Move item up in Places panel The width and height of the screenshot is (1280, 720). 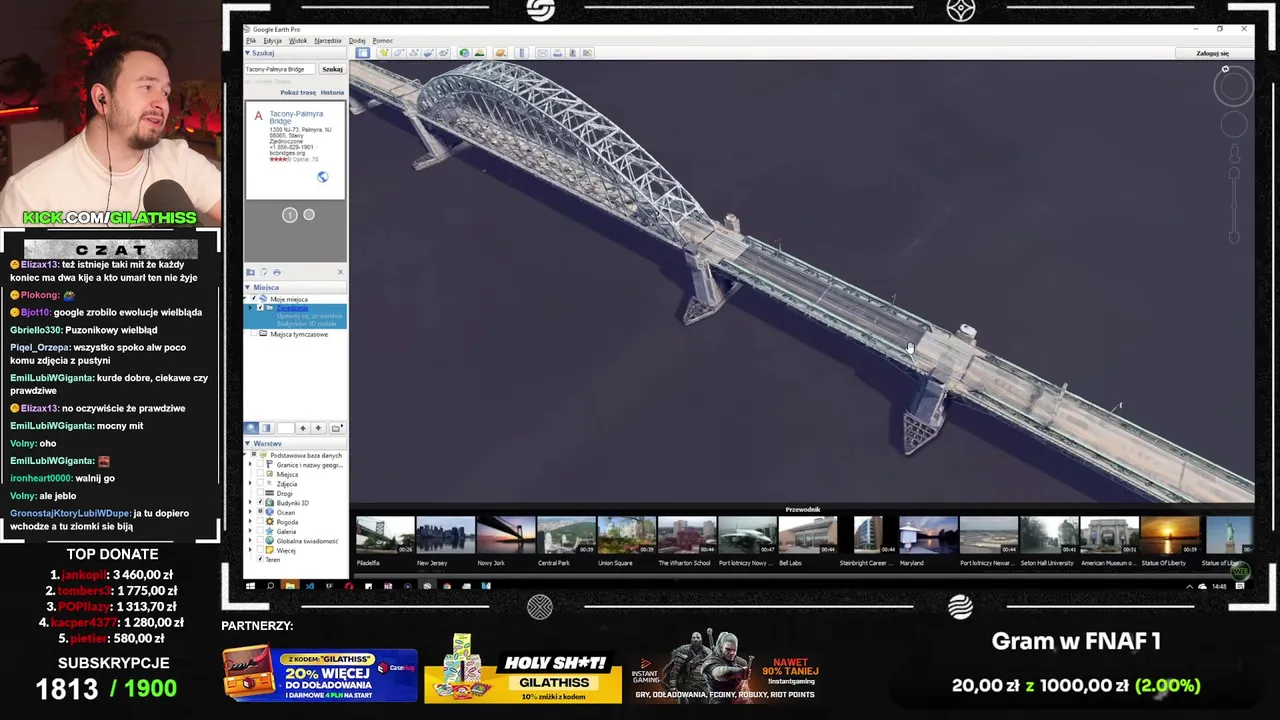(x=303, y=428)
